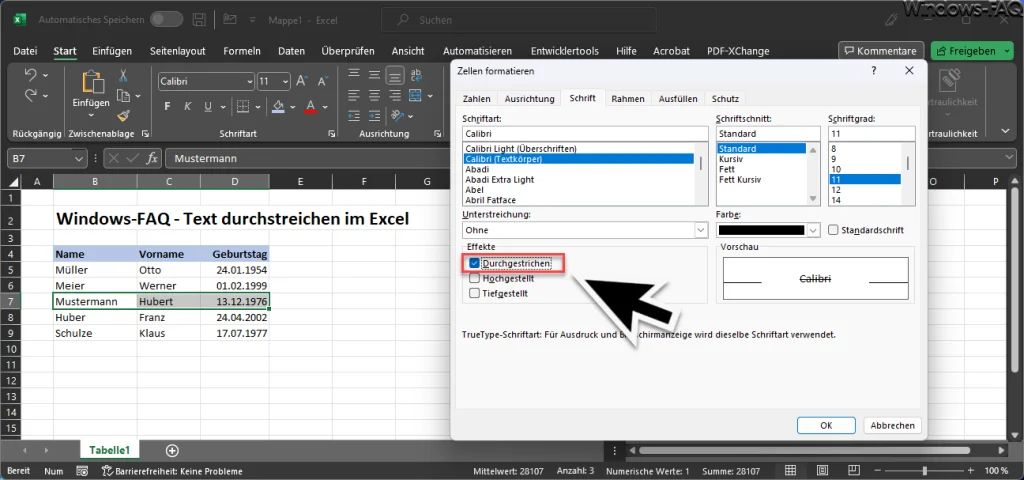Open the Einfügen ribbon tab
This screenshot has width=1024, height=480.
click(x=112, y=51)
